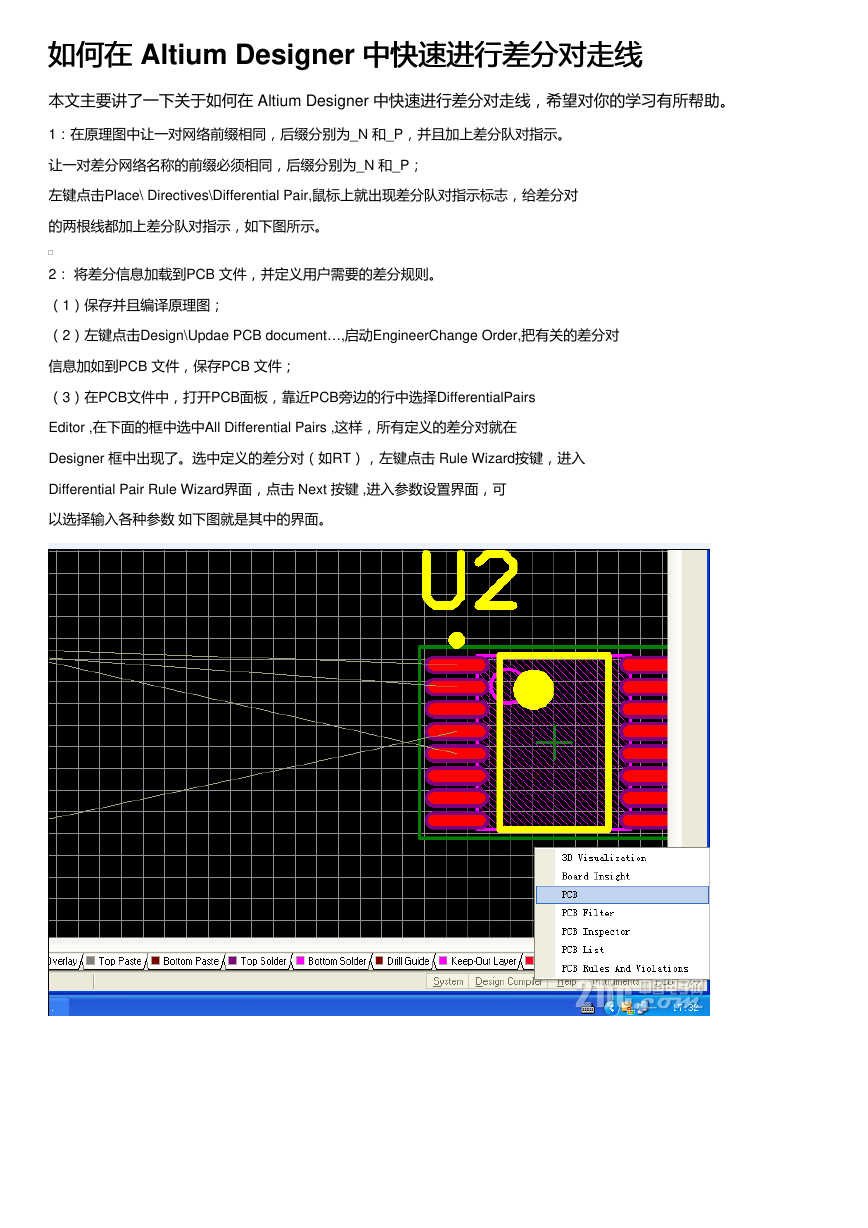The image size is (868, 1228).
Task: Click the keyboard icon in system tray
Action: [x=588, y=1008]
